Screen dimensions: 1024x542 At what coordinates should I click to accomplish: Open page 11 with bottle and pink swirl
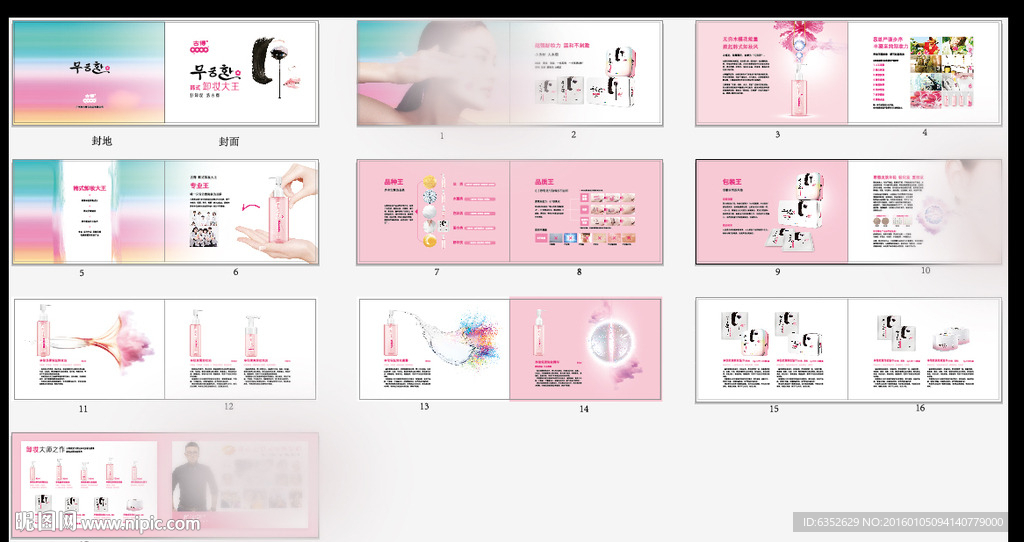[x=89, y=349]
